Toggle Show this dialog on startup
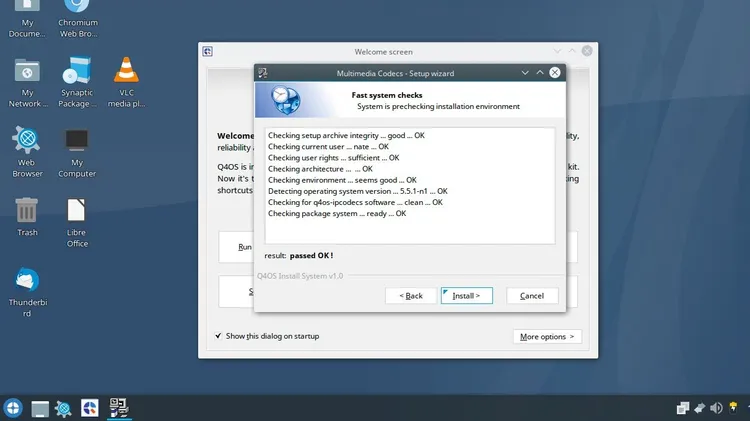The width and height of the screenshot is (750, 421). pos(218,336)
